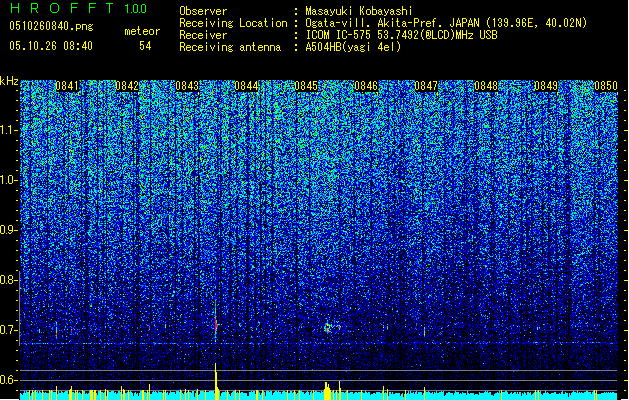Click the 0849 time marker
Viewport: 629px width, 400px height.
tap(546, 86)
